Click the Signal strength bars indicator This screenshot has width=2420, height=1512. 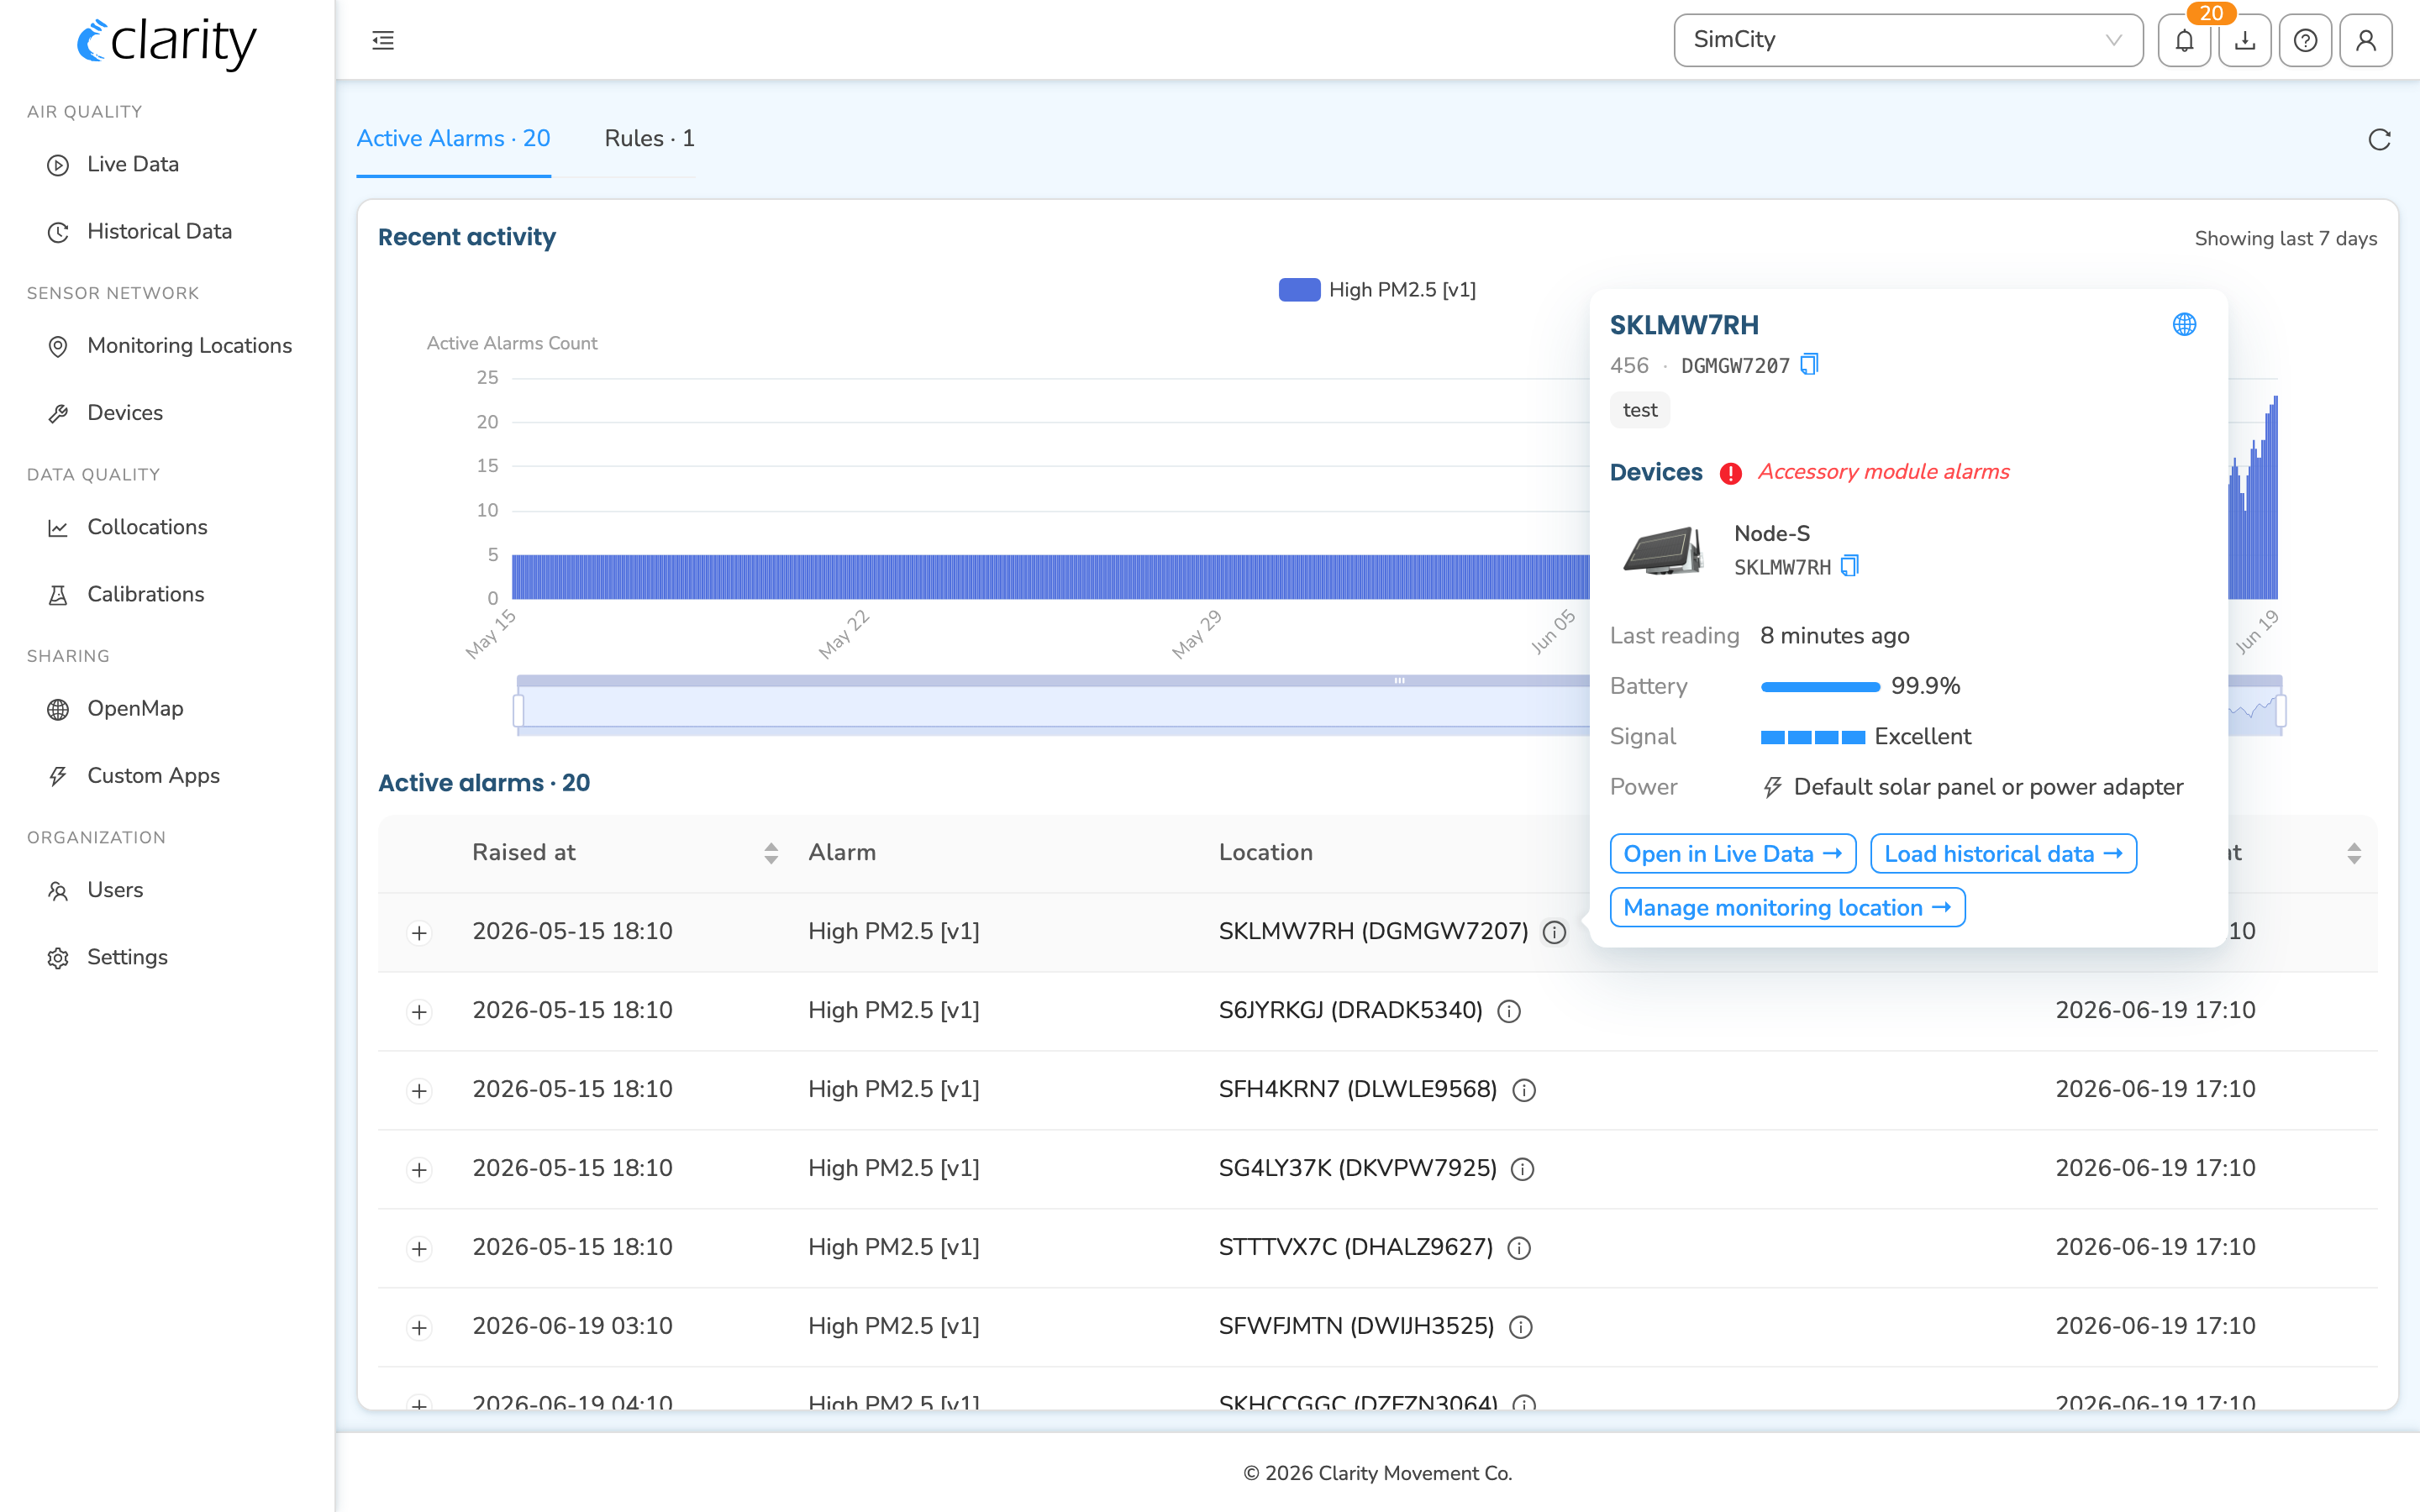click(1812, 738)
